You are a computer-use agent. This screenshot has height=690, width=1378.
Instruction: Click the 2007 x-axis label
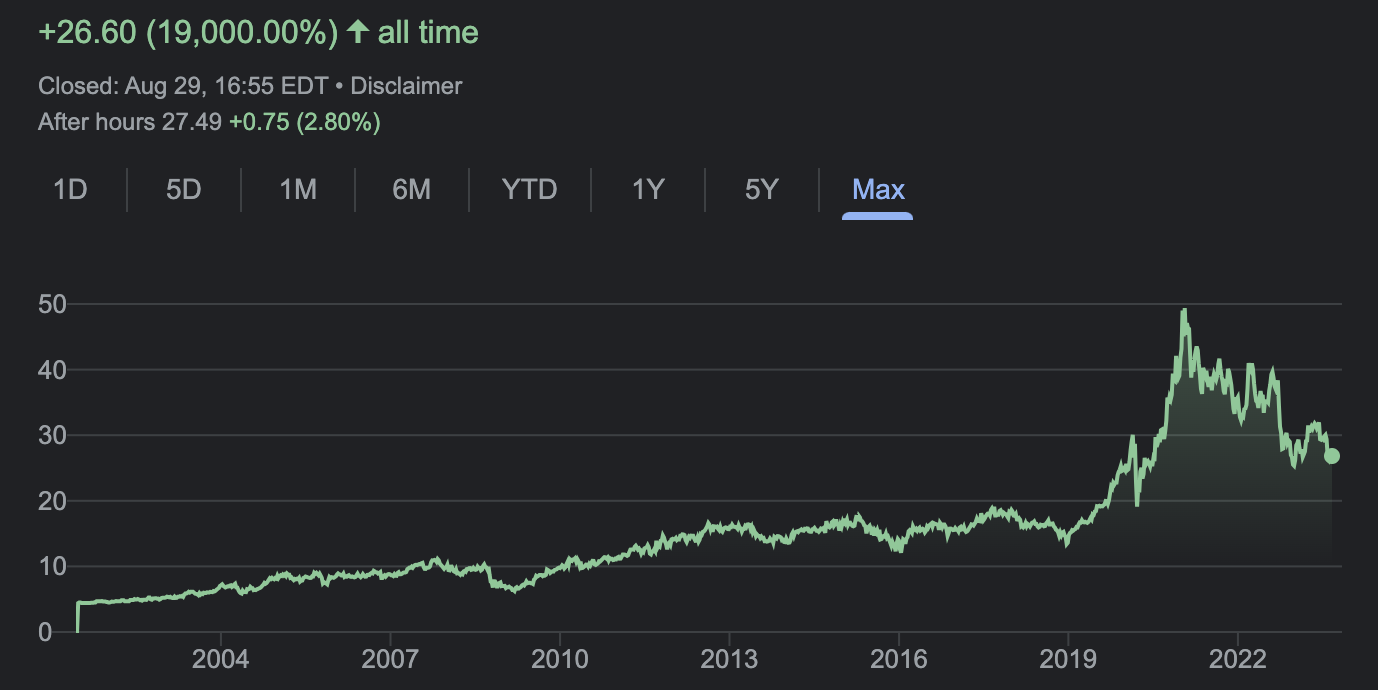[x=390, y=659]
